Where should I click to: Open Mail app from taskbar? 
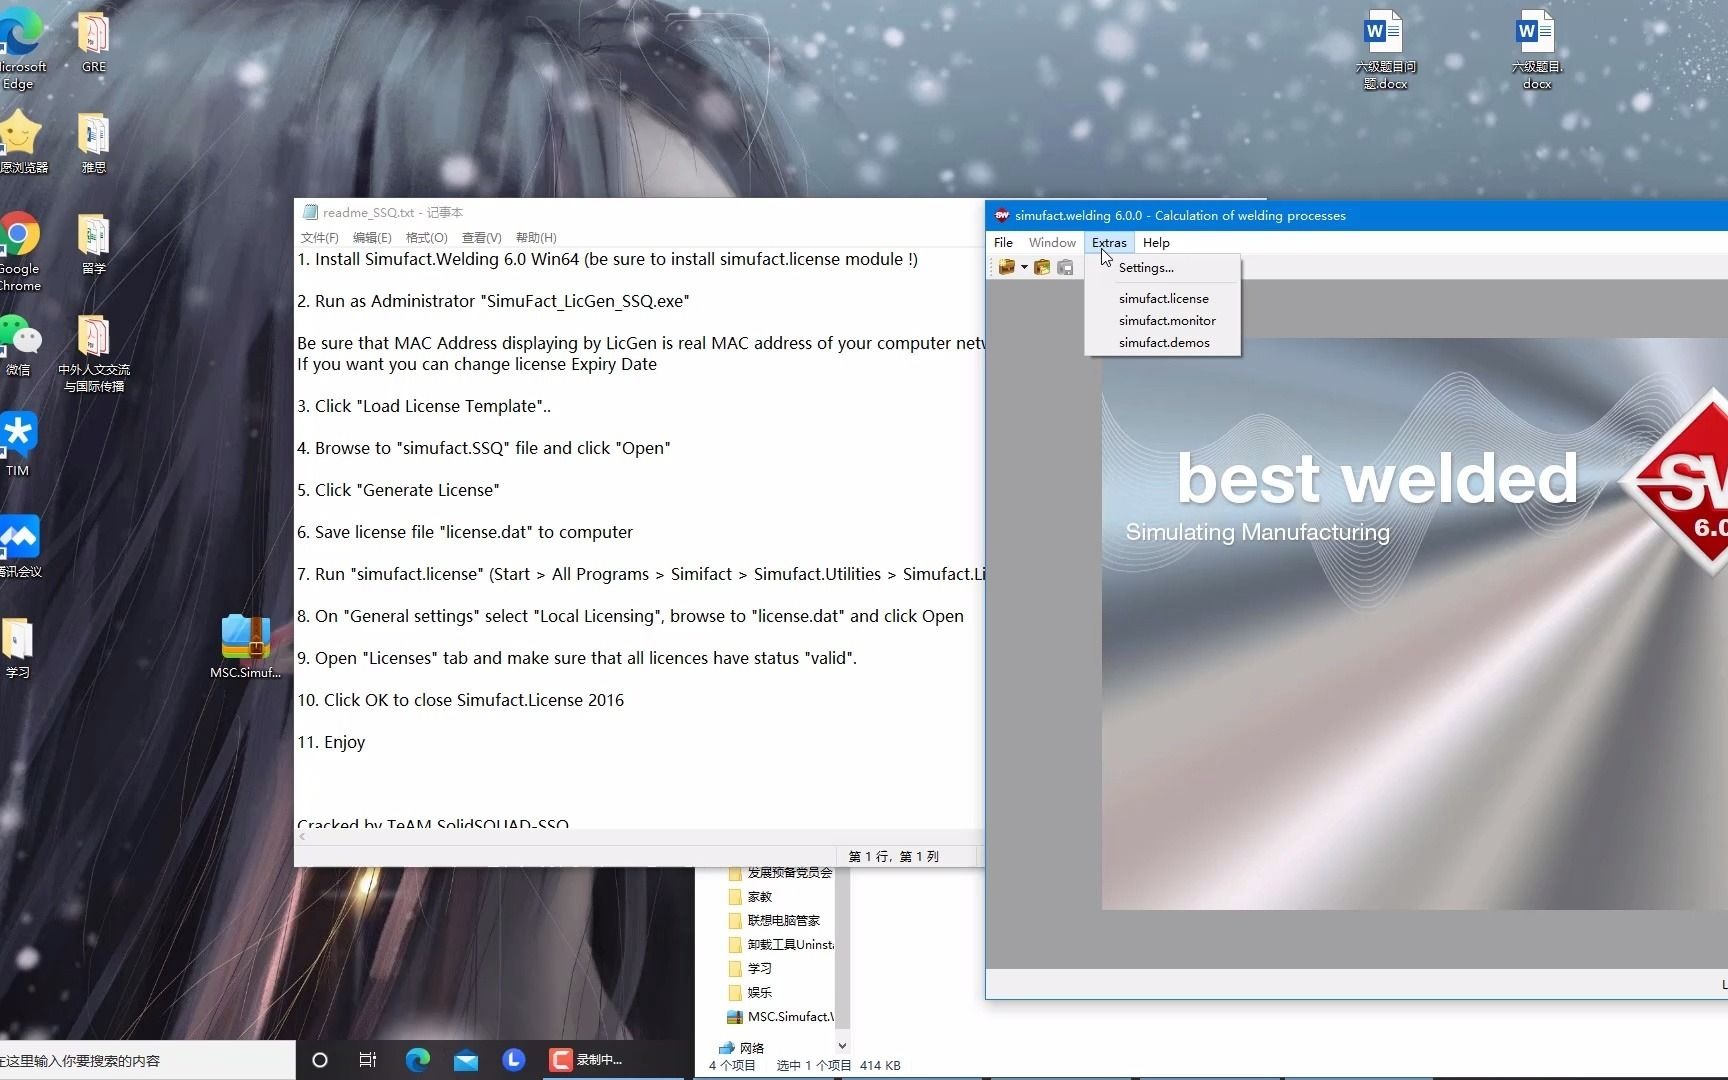point(465,1060)
